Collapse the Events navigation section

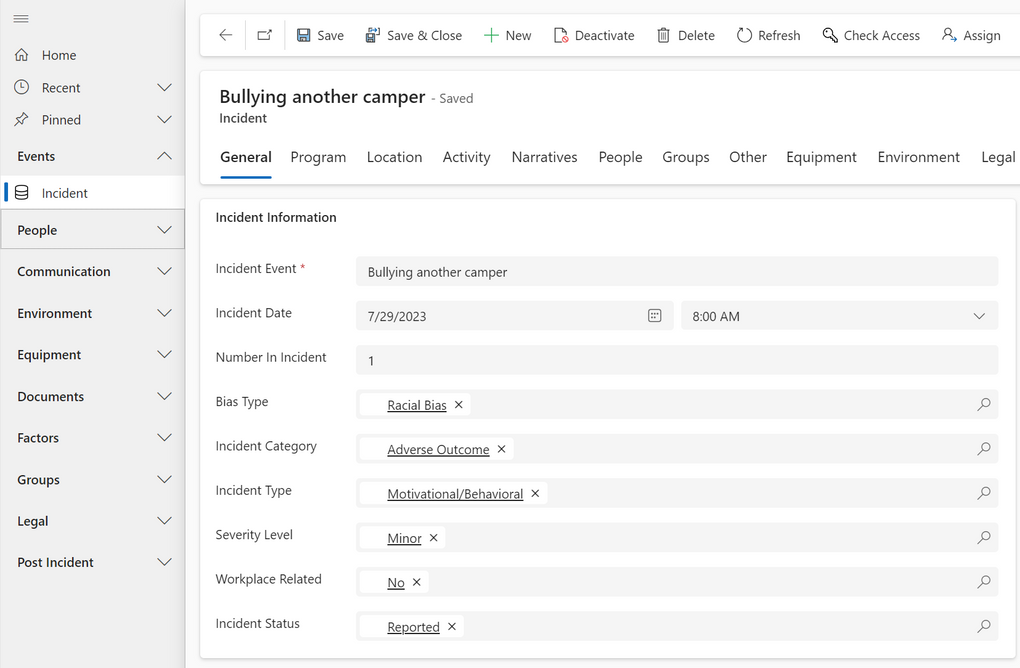point(164,156)
